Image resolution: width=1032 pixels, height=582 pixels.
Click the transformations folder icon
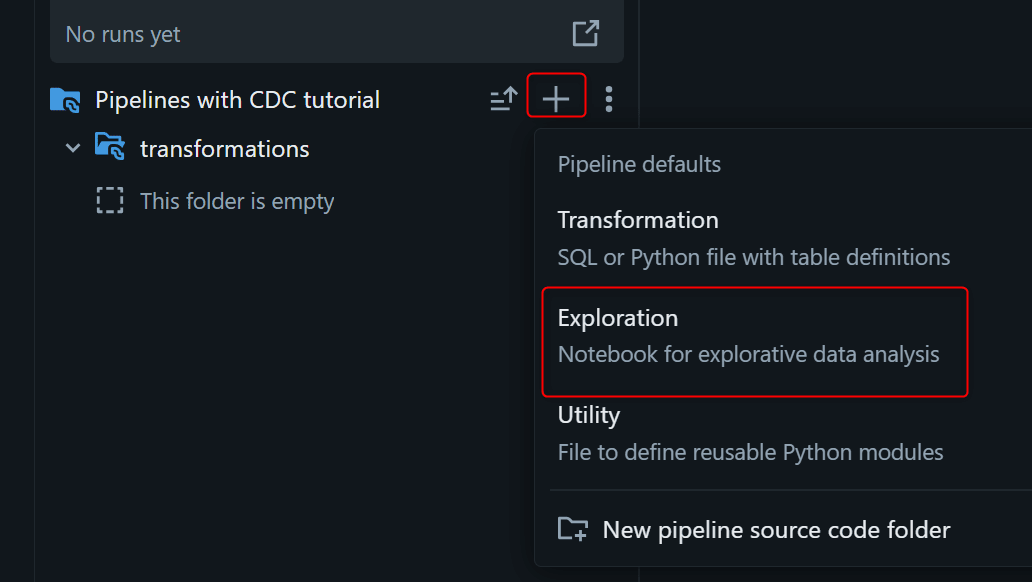110,148
